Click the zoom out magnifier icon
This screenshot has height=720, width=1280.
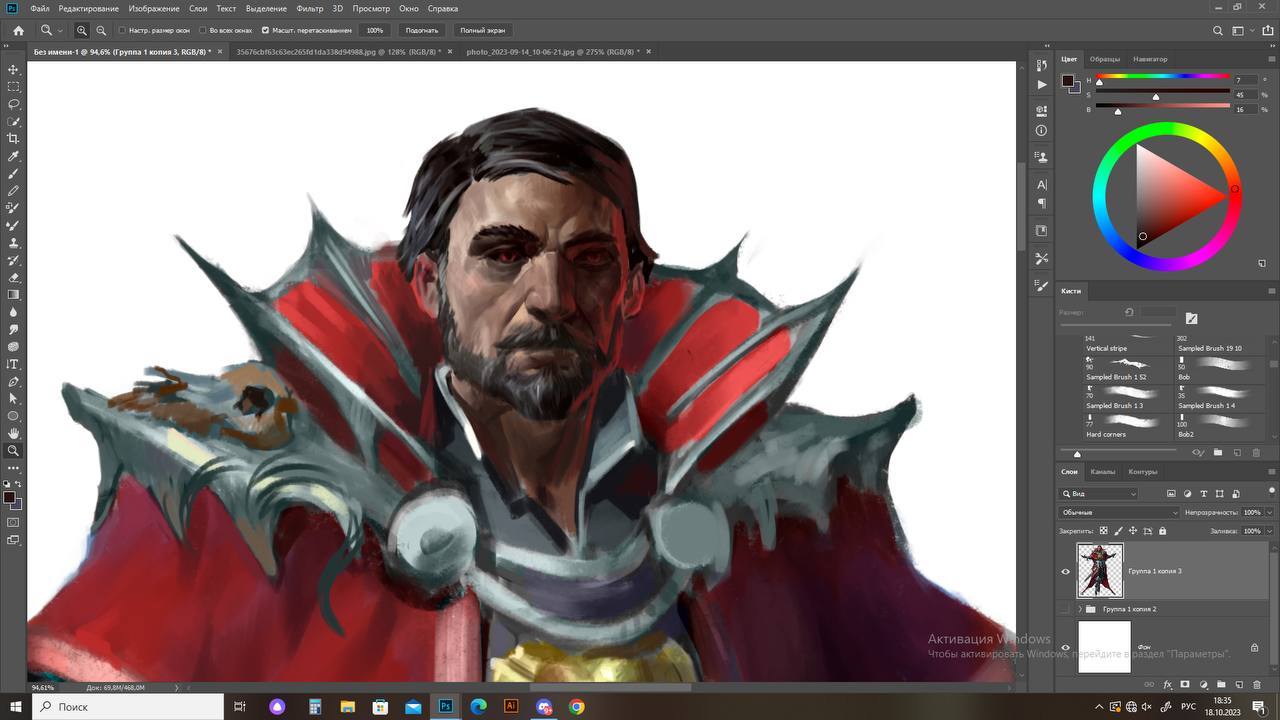click(x=101, y=31)
